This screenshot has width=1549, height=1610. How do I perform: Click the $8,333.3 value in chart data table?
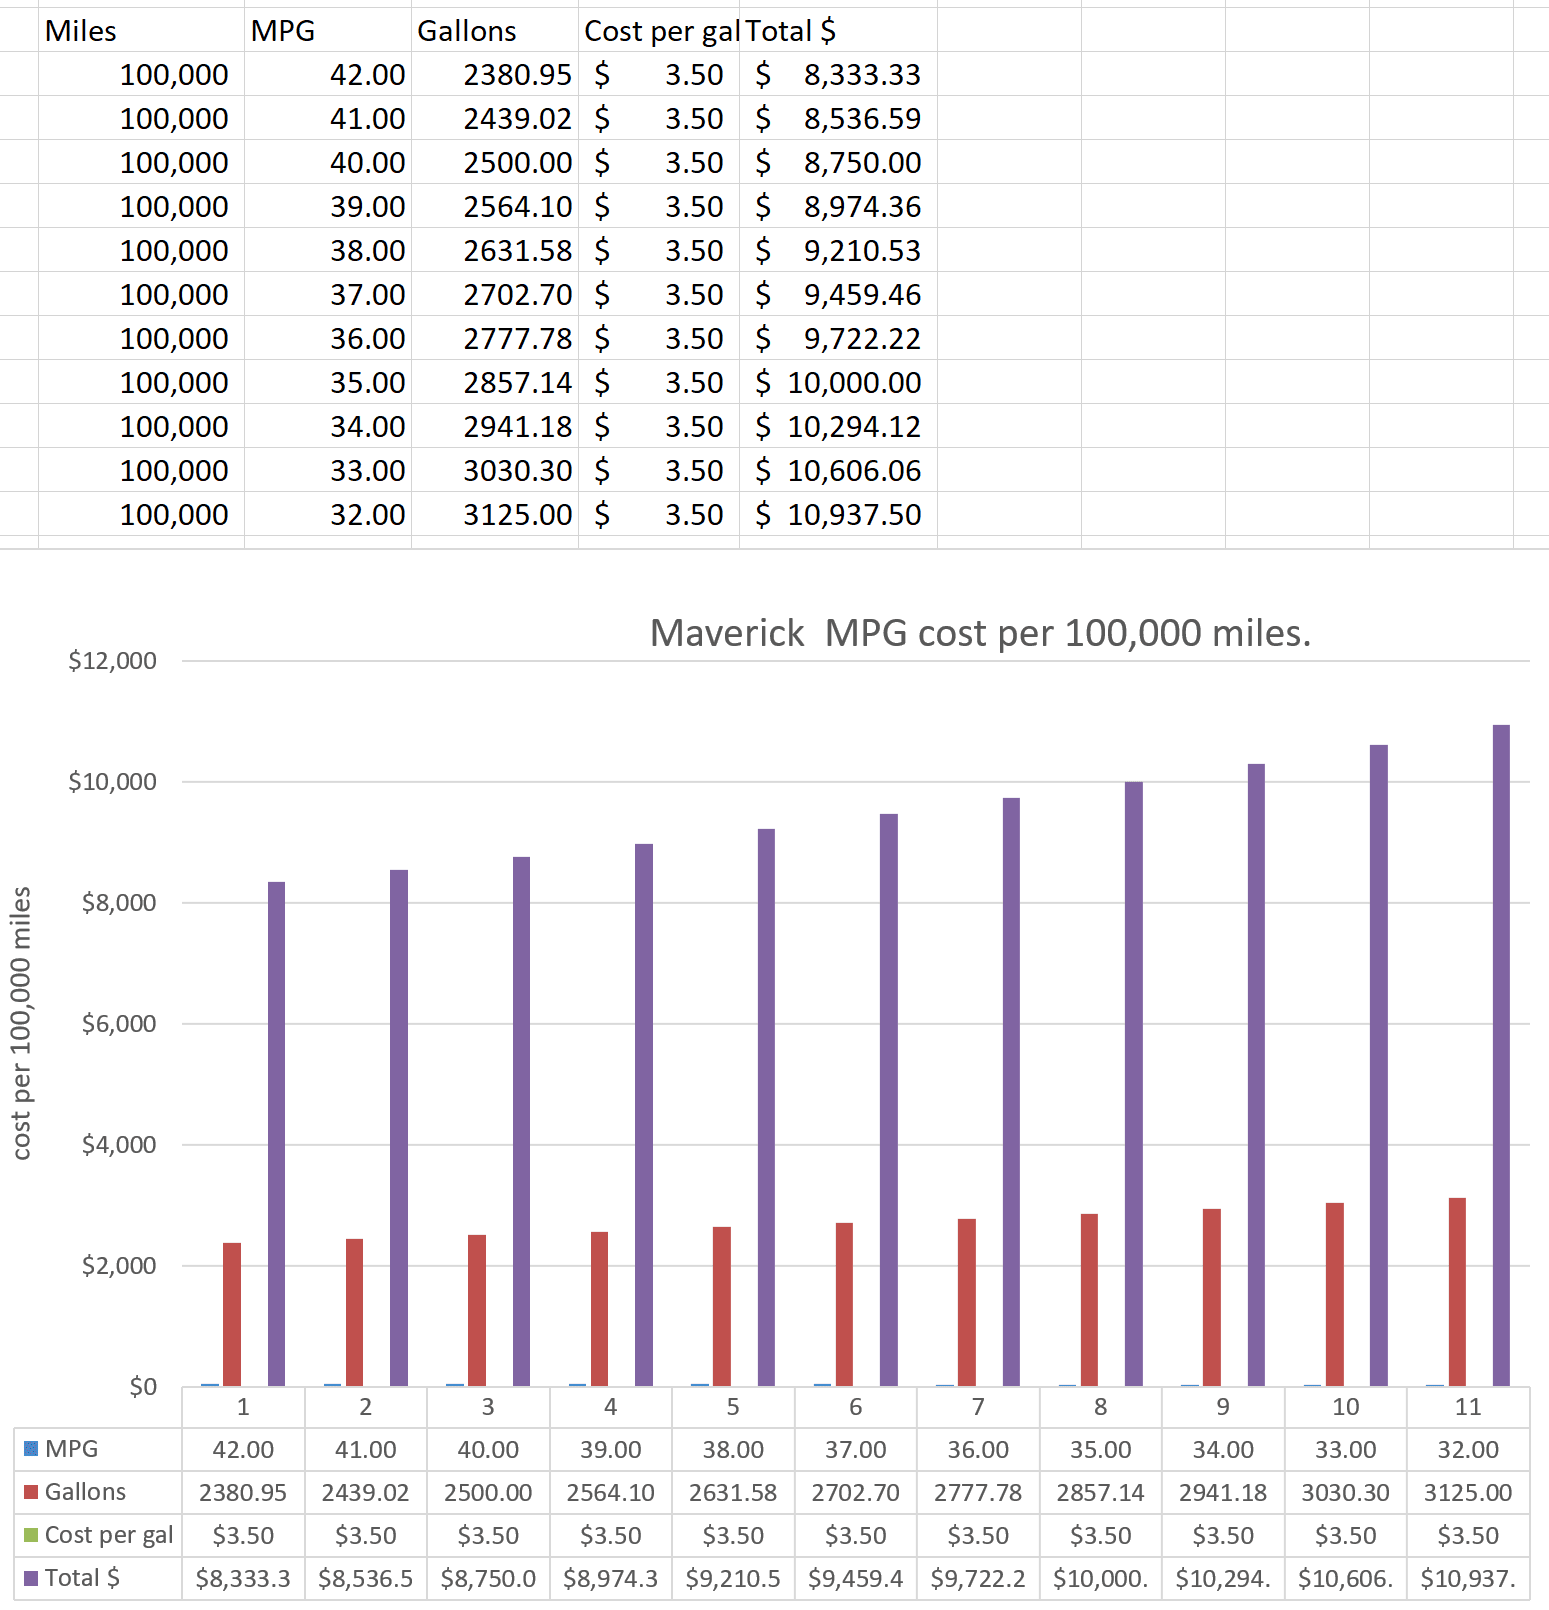point(243,1578)
